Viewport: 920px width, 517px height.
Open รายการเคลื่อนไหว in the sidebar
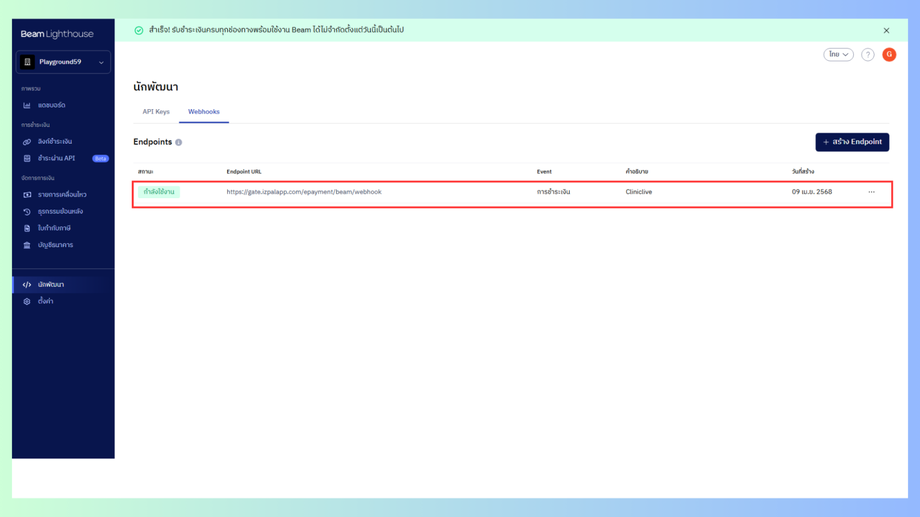point(62,195)
